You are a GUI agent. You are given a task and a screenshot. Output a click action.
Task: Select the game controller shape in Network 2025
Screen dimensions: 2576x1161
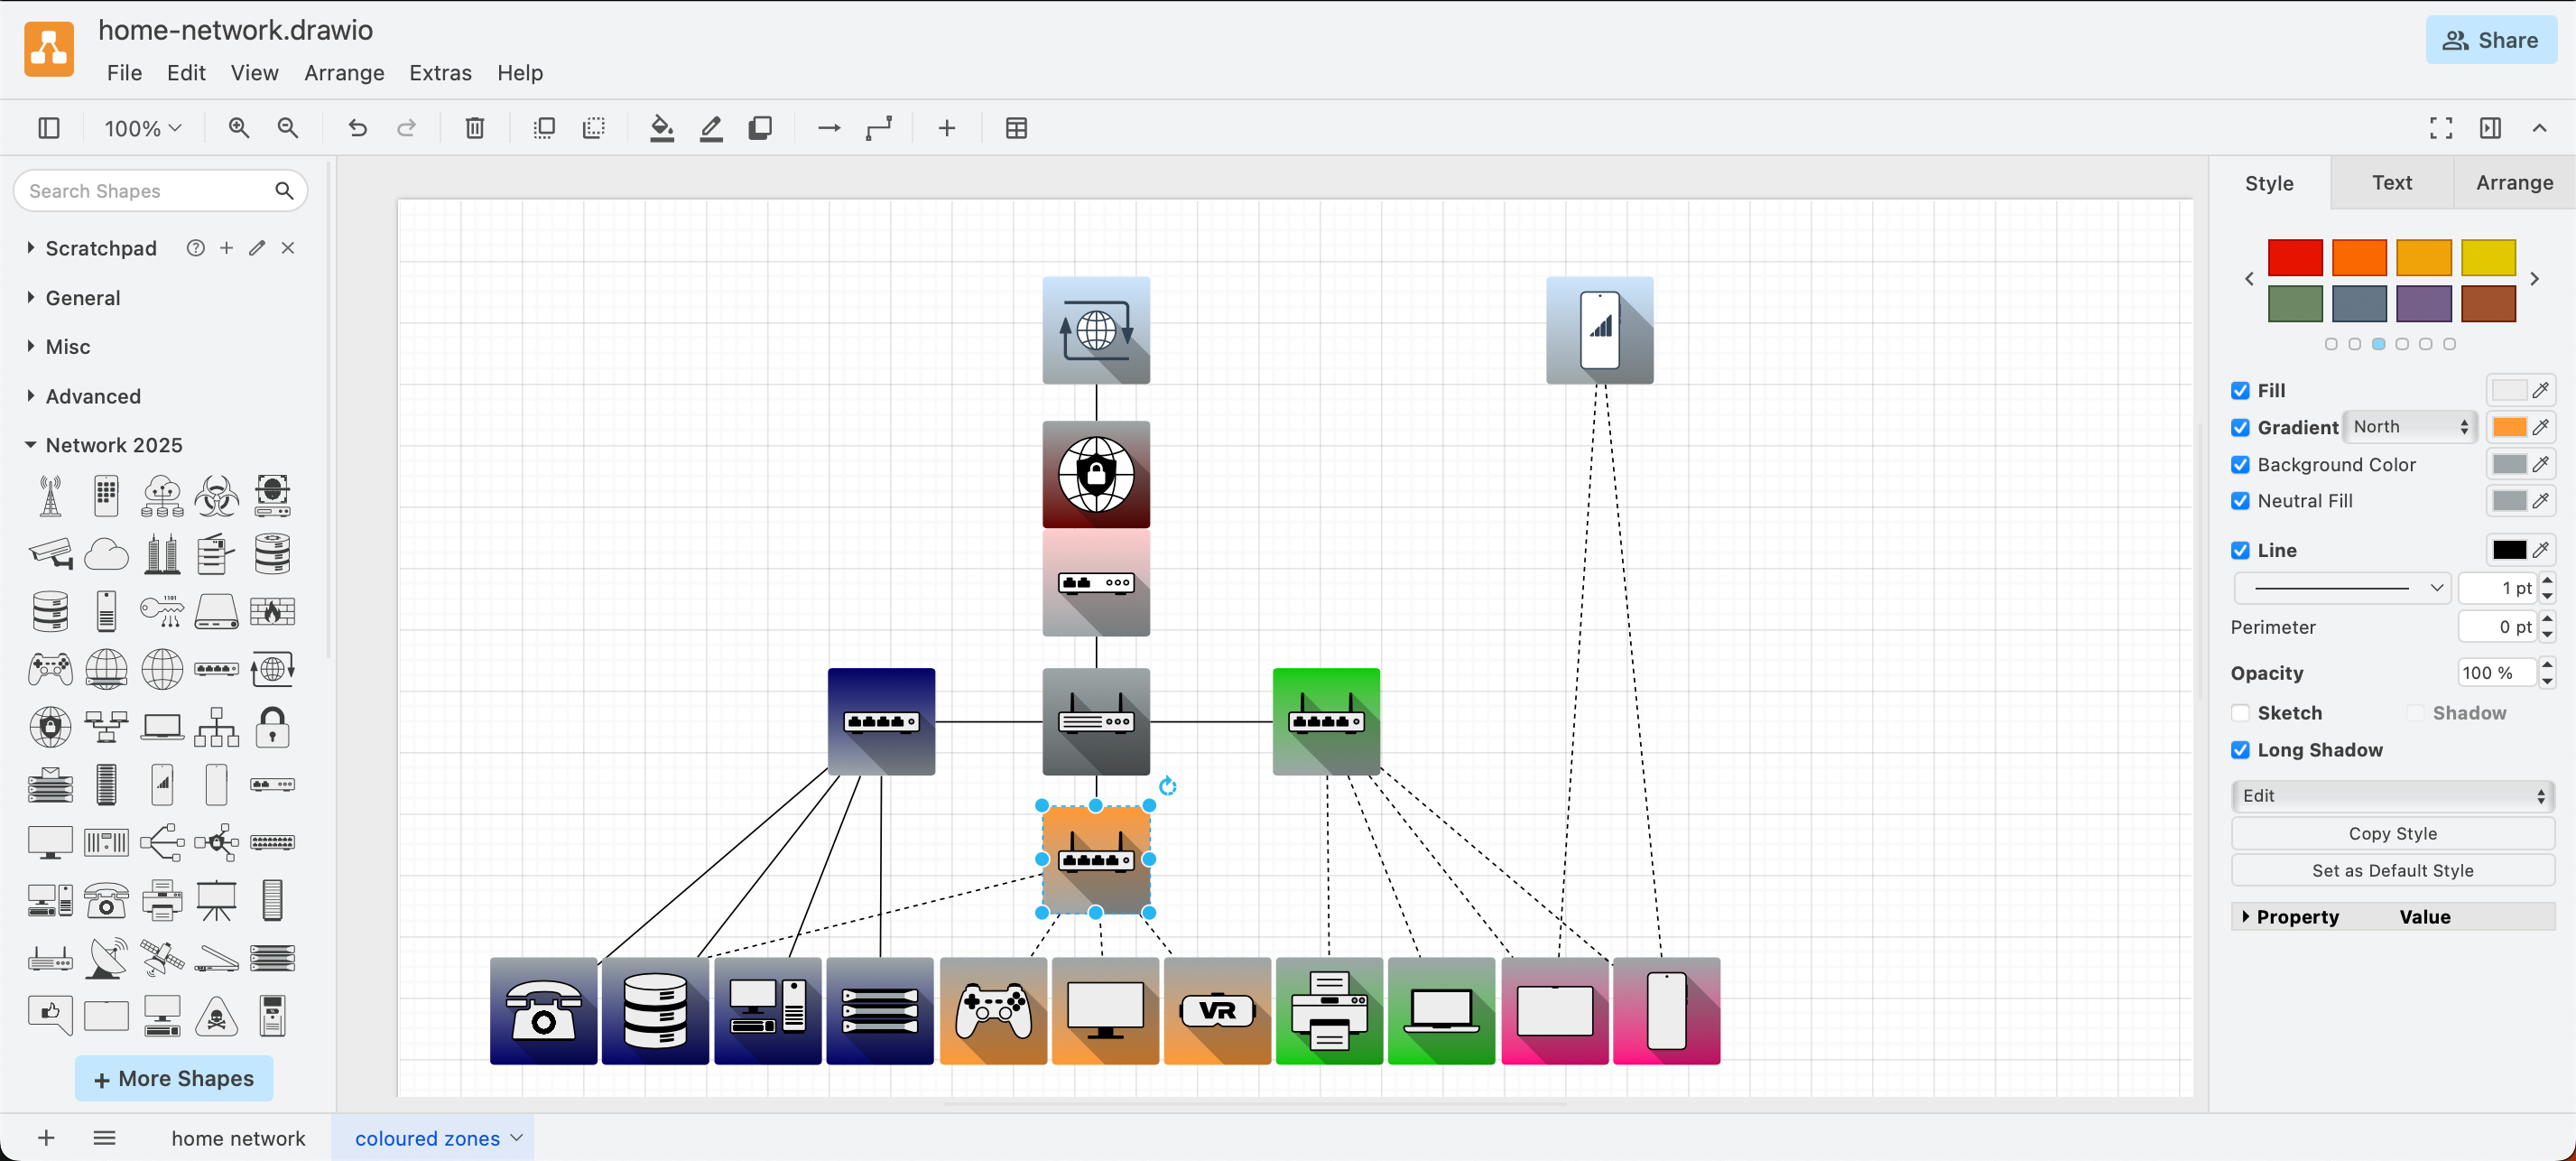[x=50, y=670]
